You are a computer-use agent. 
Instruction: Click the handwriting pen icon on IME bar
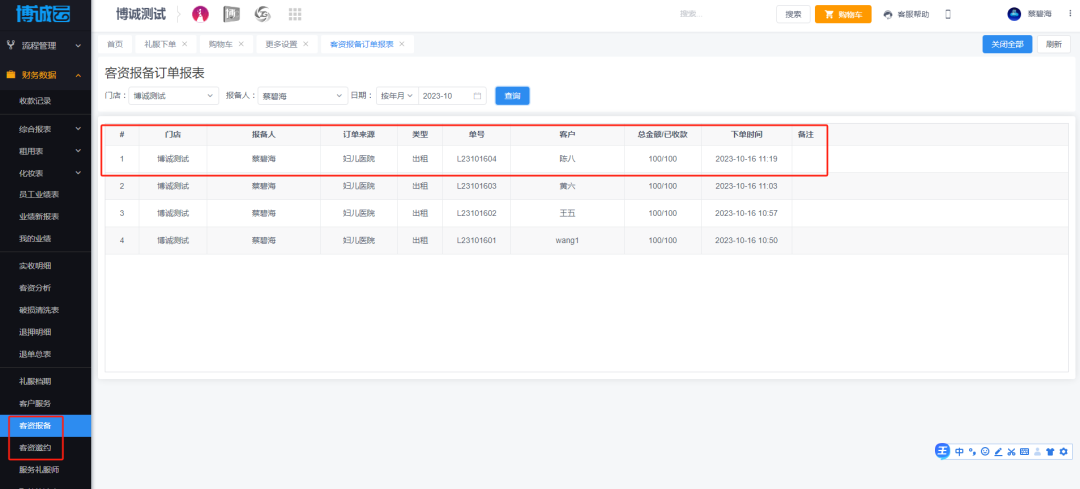point(998,452)
